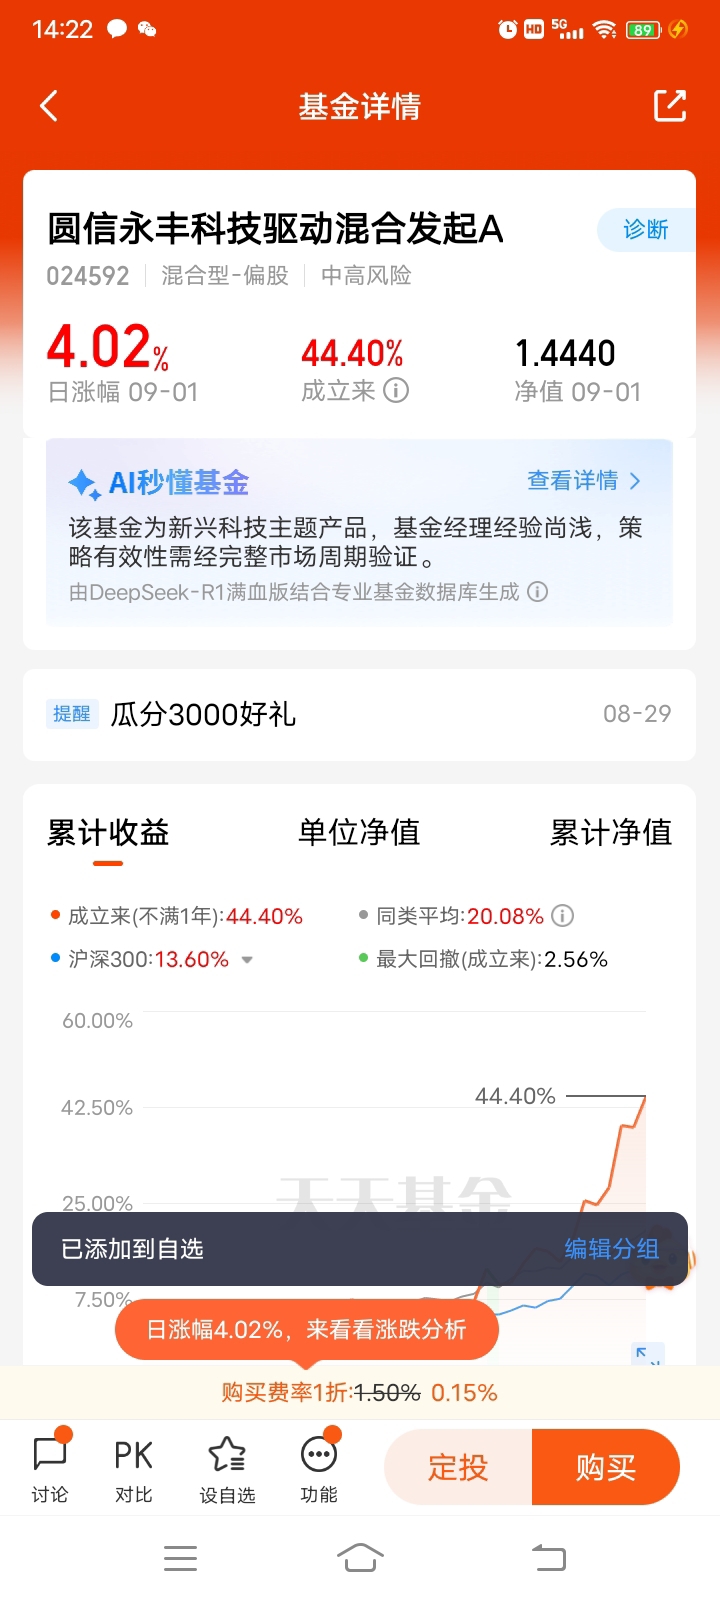Open the share icon in header

(x=670, y=106)
